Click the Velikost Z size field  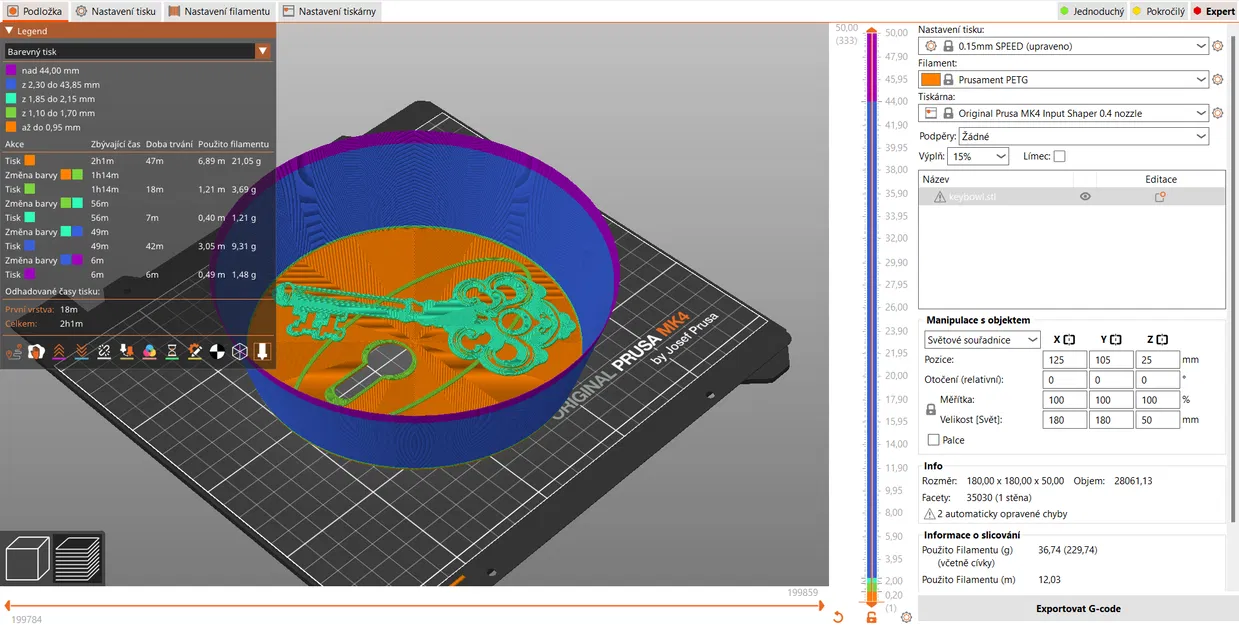coord(1157,421)
